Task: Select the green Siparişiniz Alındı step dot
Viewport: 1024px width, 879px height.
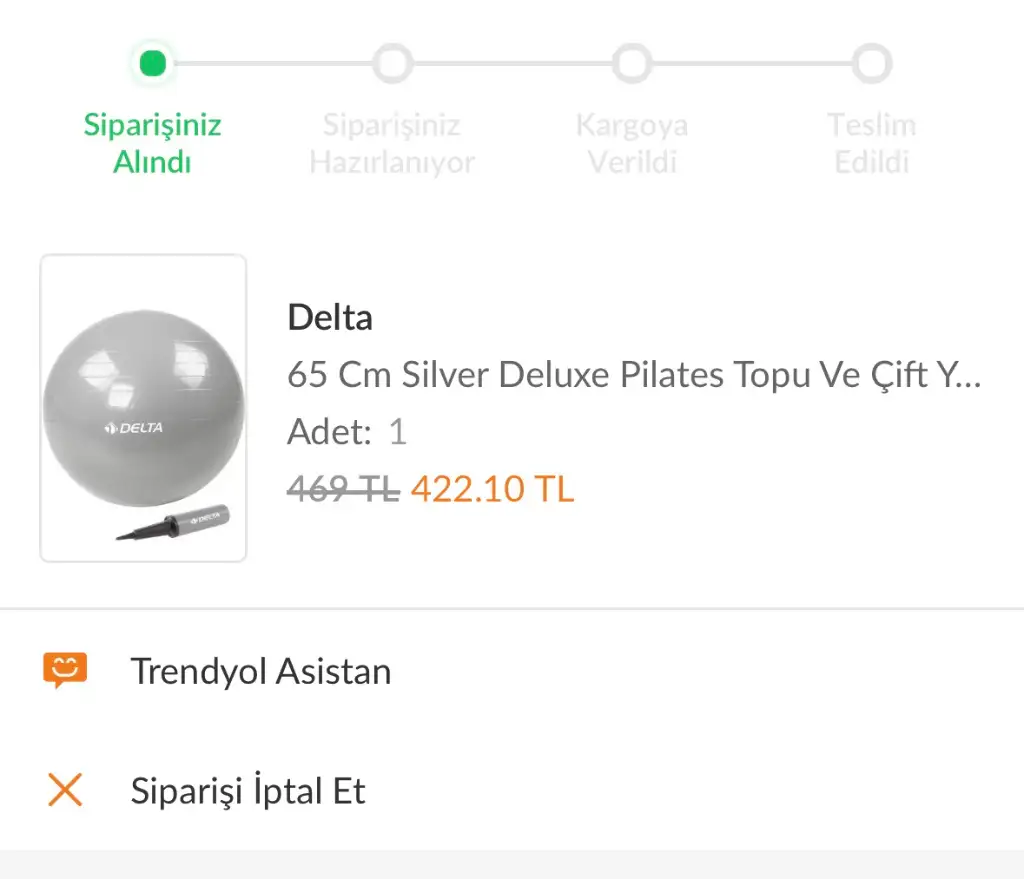Action: click(153, 63)
